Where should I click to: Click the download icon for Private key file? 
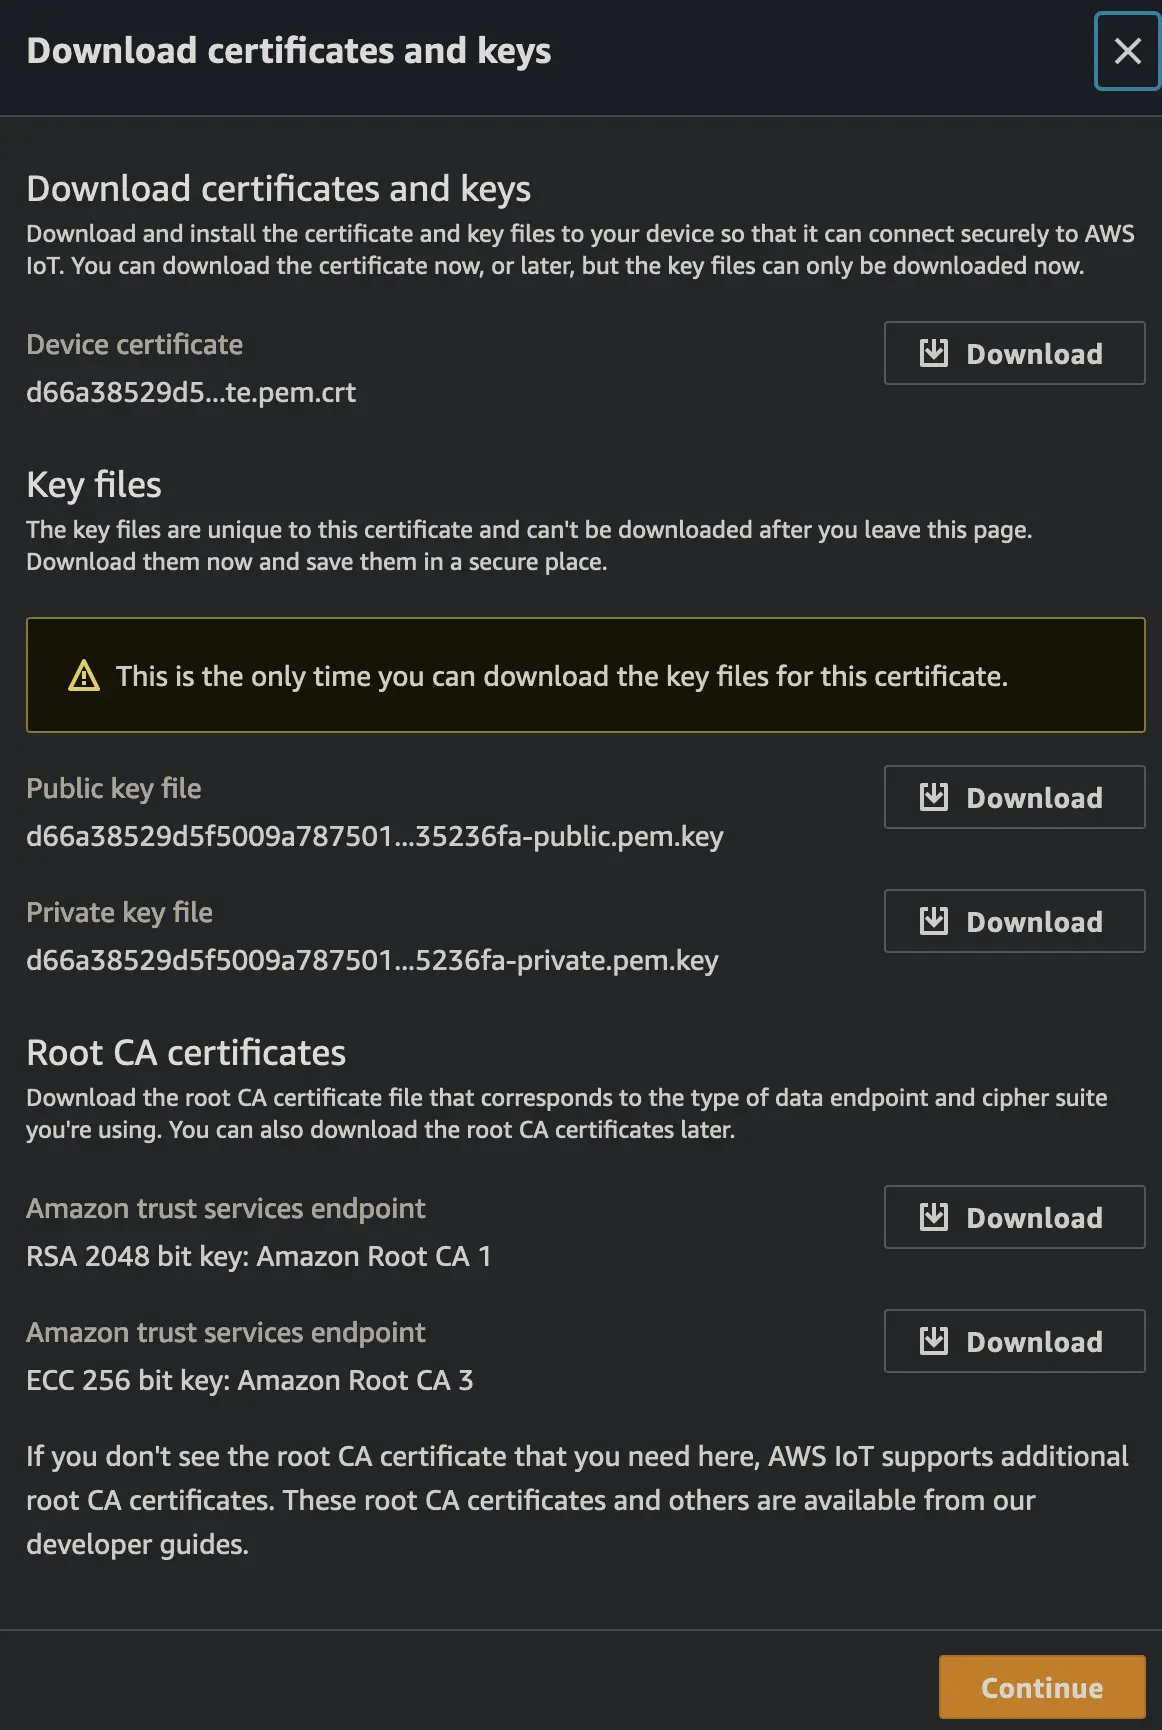(933, 921)
